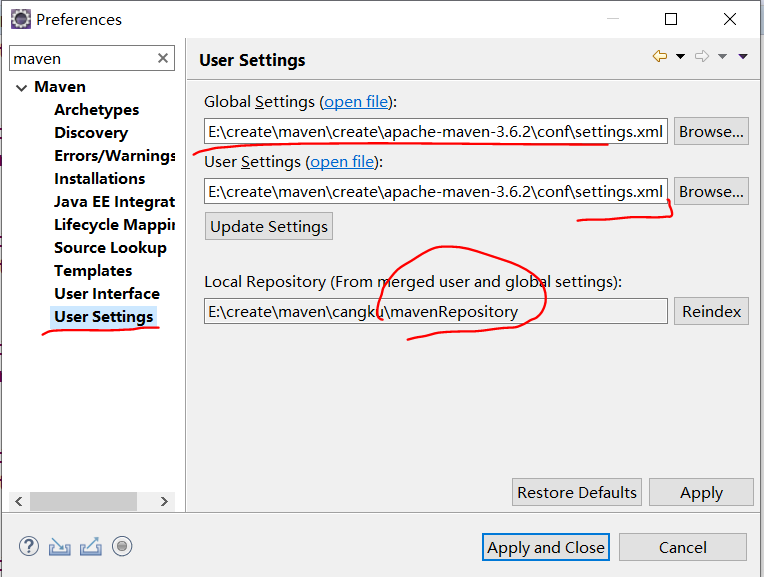Open the Lifecycle Mappings page
The height and width of the screenshot is (577, 764).
click(x=115, y=225)
